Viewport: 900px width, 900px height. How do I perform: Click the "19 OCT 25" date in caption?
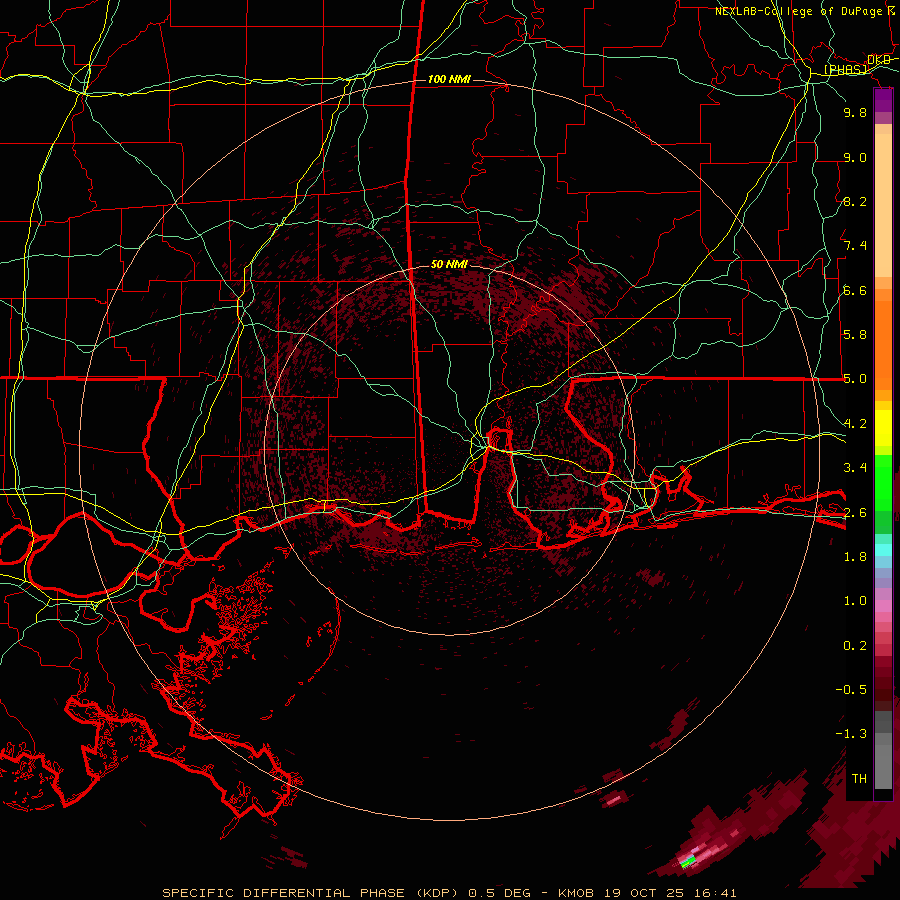coord(644,893)
